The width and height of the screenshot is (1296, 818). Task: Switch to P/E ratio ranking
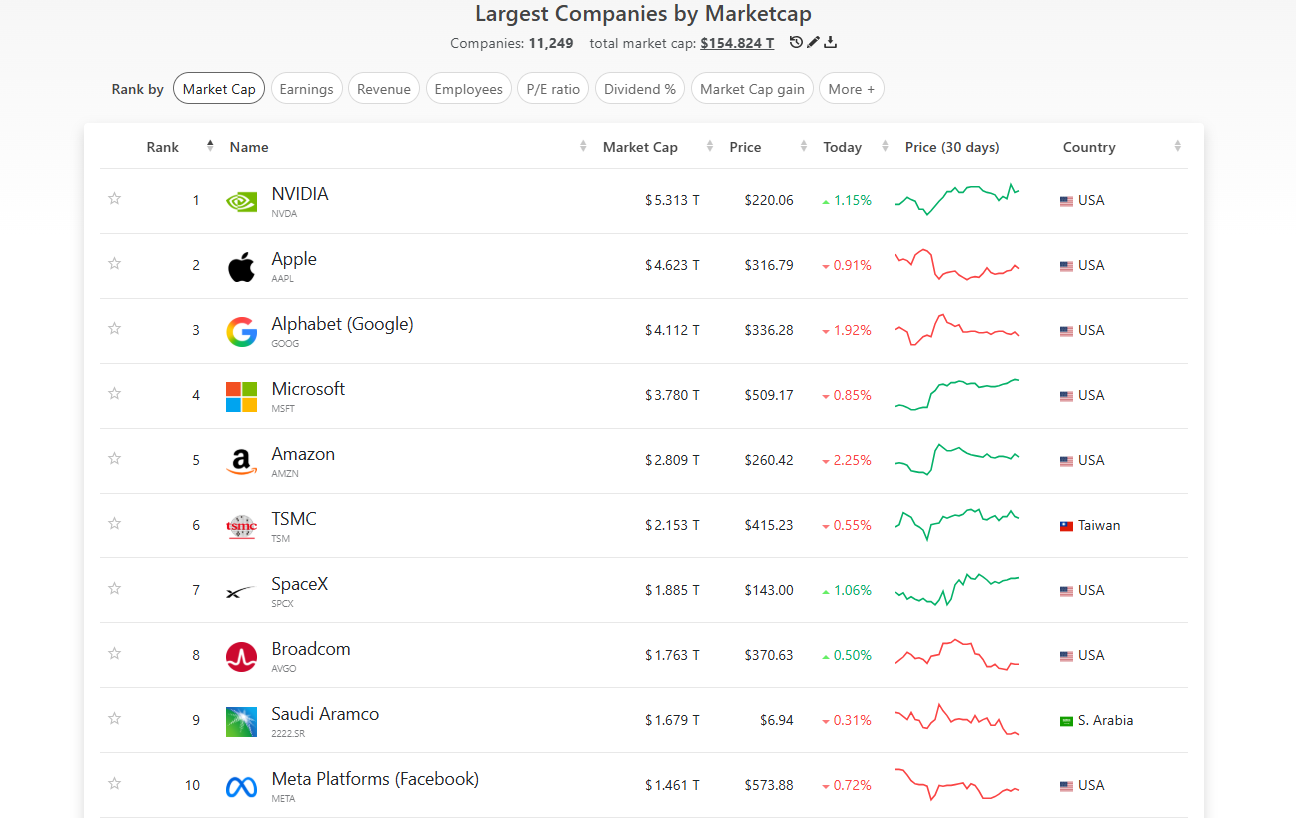tap(553, 89)
